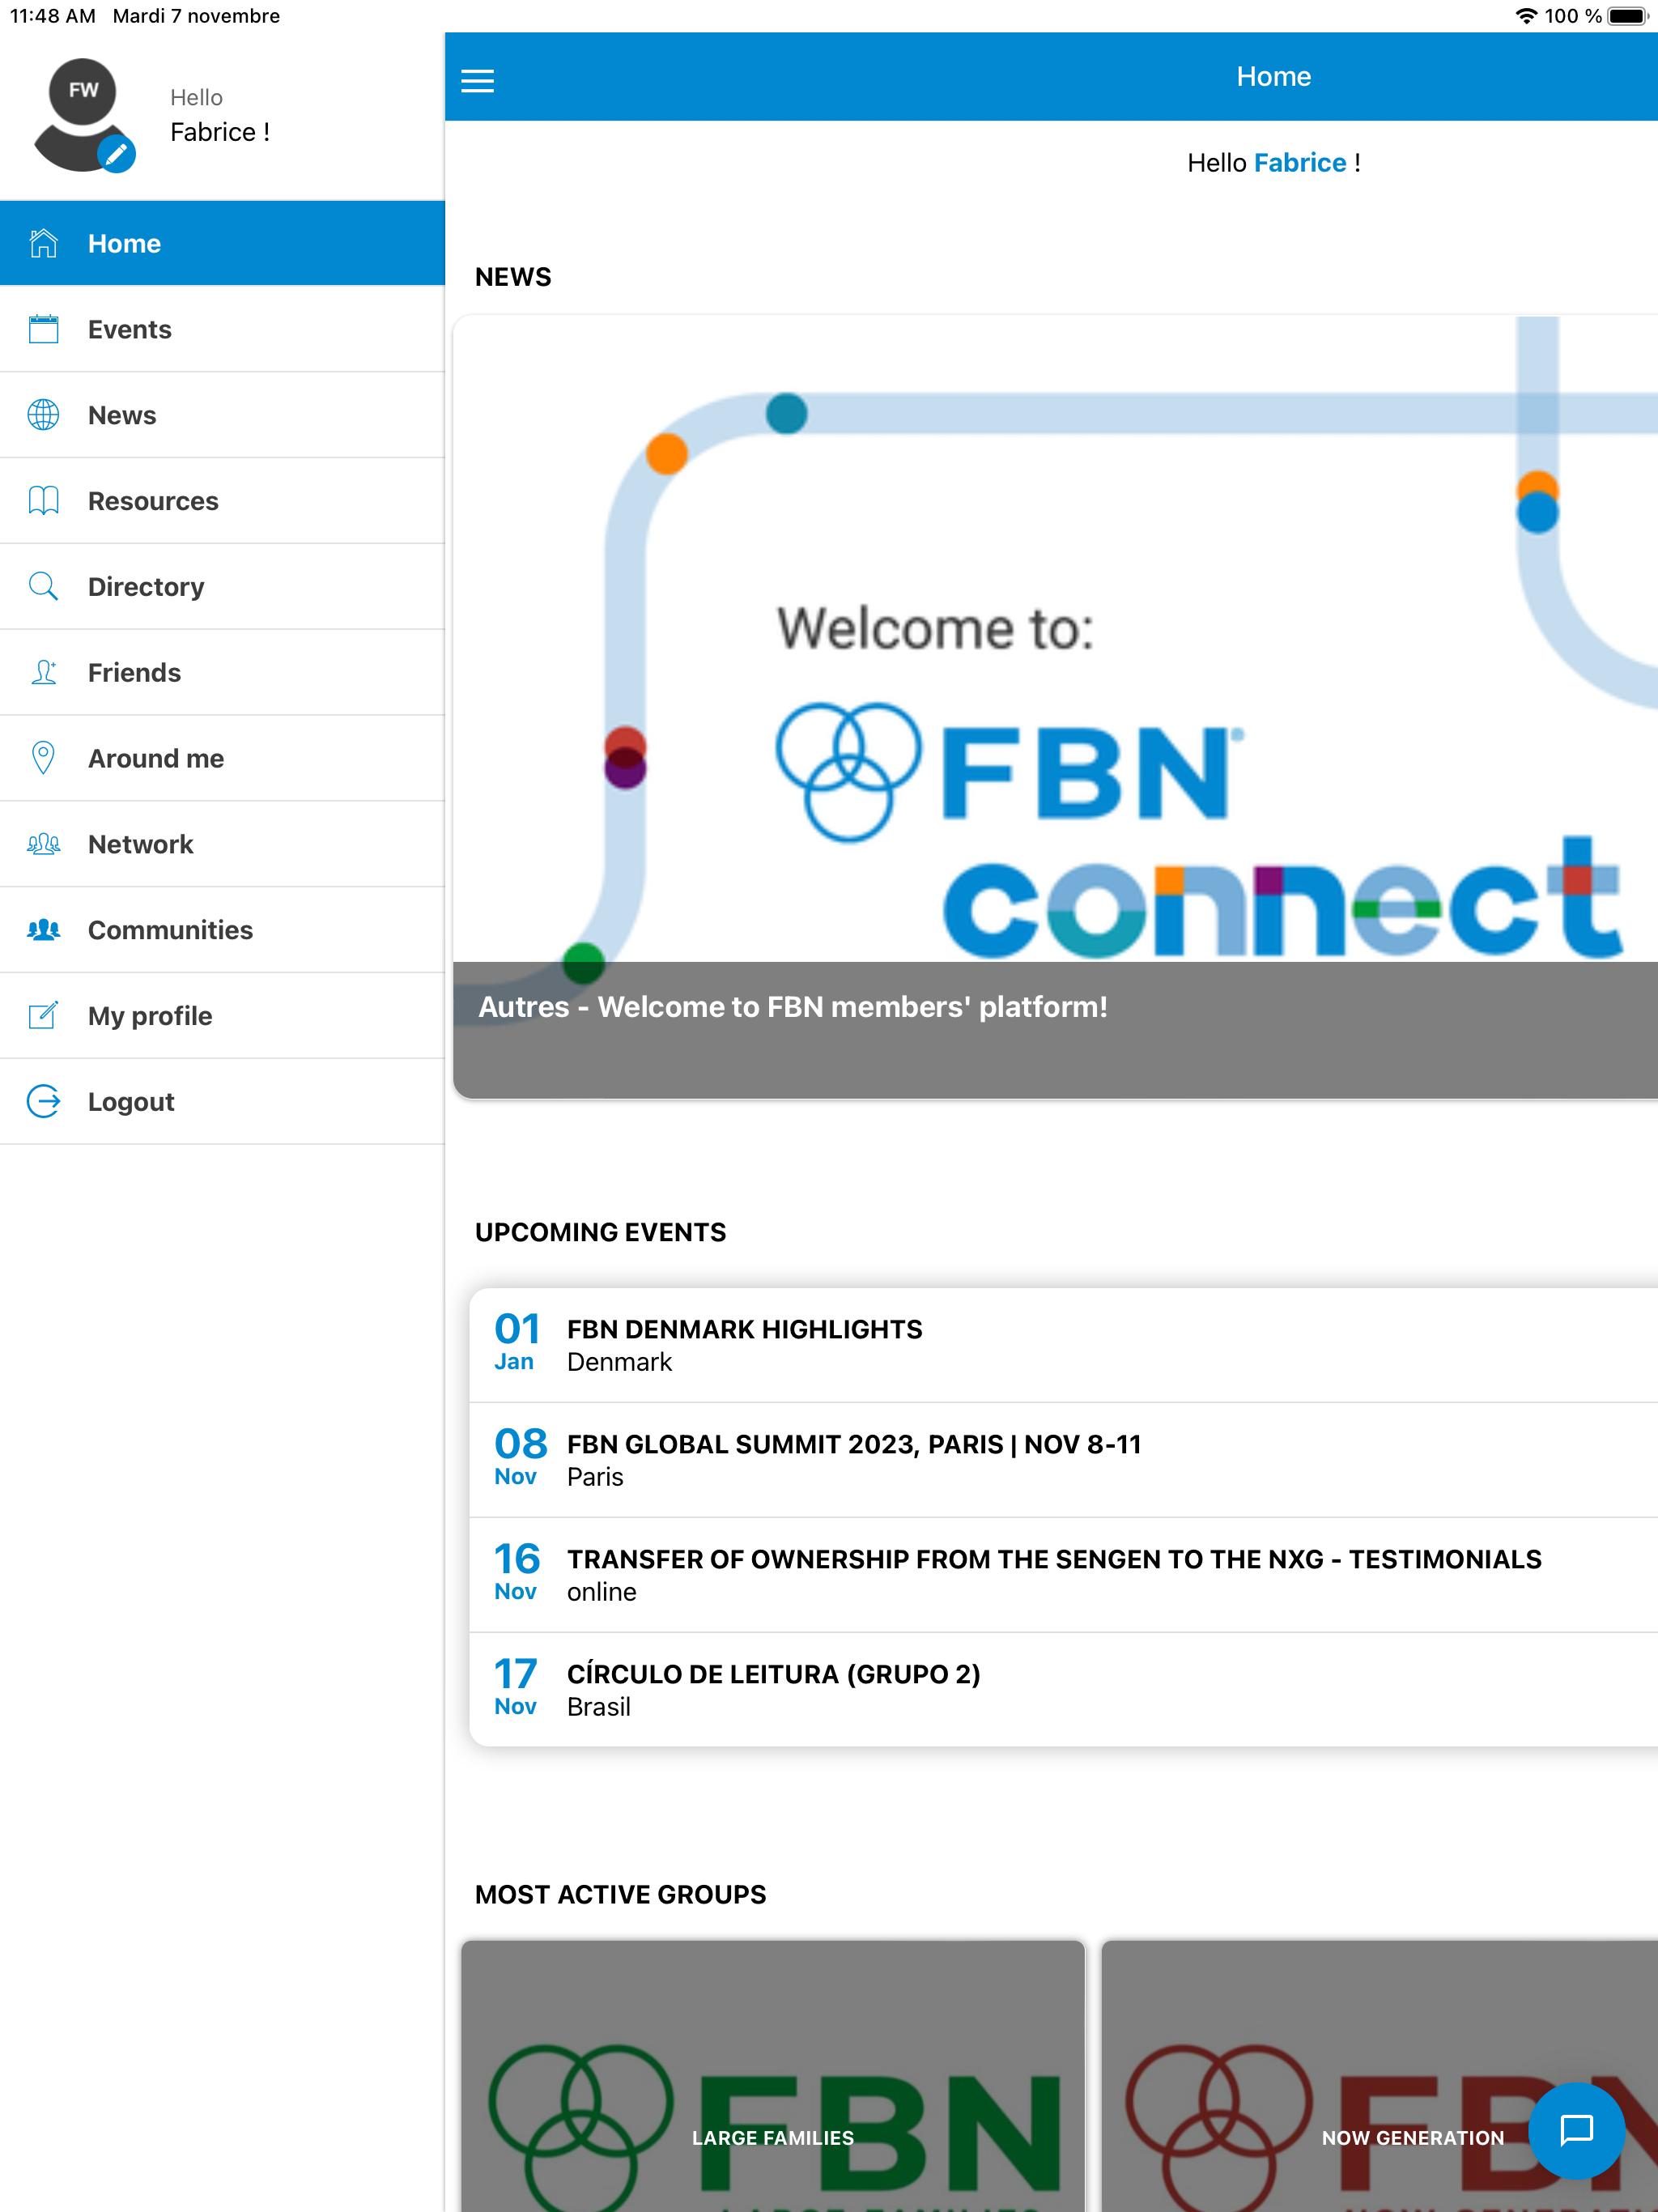Open Friends from the side menu
This screenshot has width=1658, height=2212.
[x=222, y=672]
